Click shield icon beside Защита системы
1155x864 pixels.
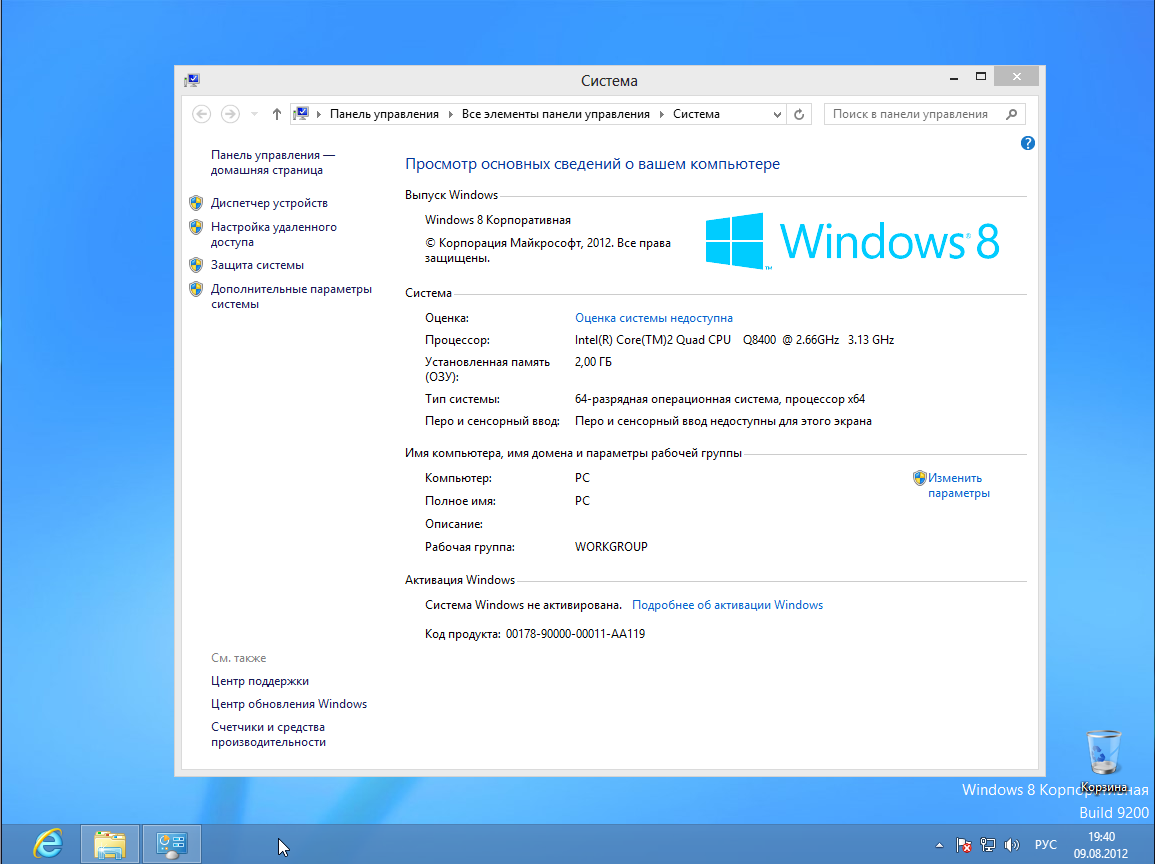click(x=195, y=264)
